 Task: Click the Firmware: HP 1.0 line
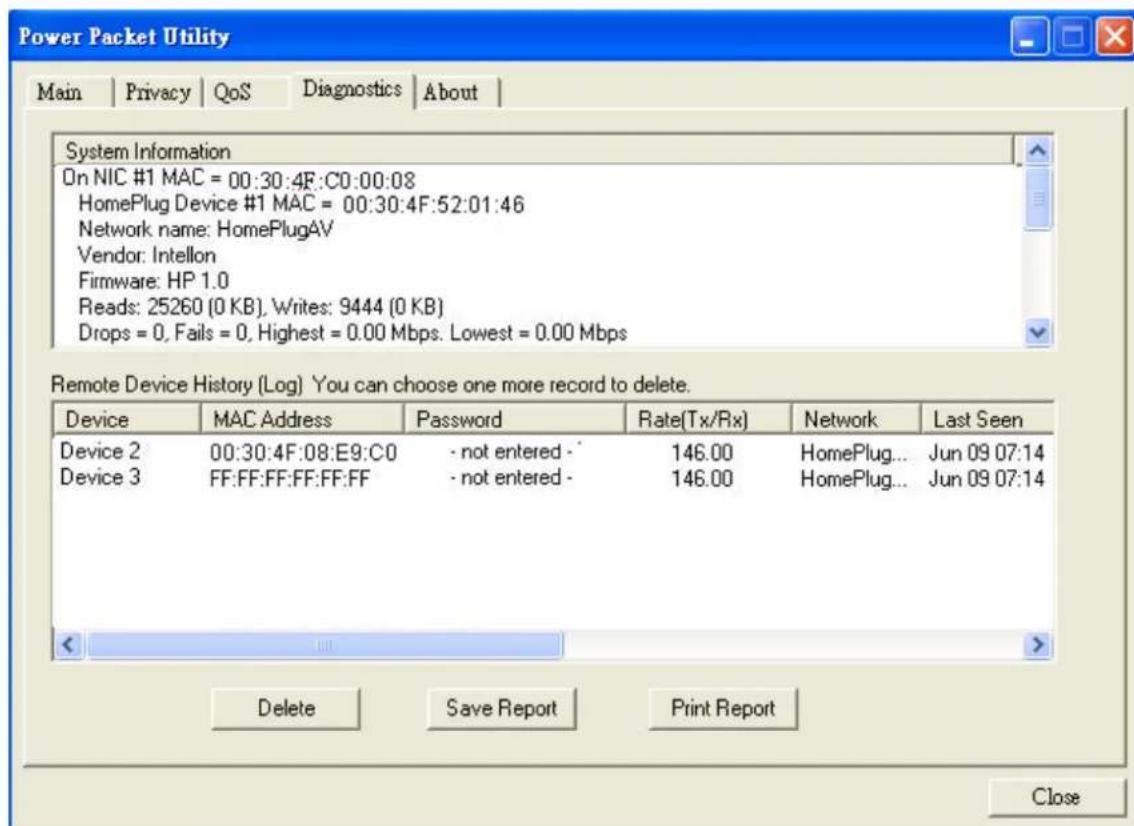[153, 281]
